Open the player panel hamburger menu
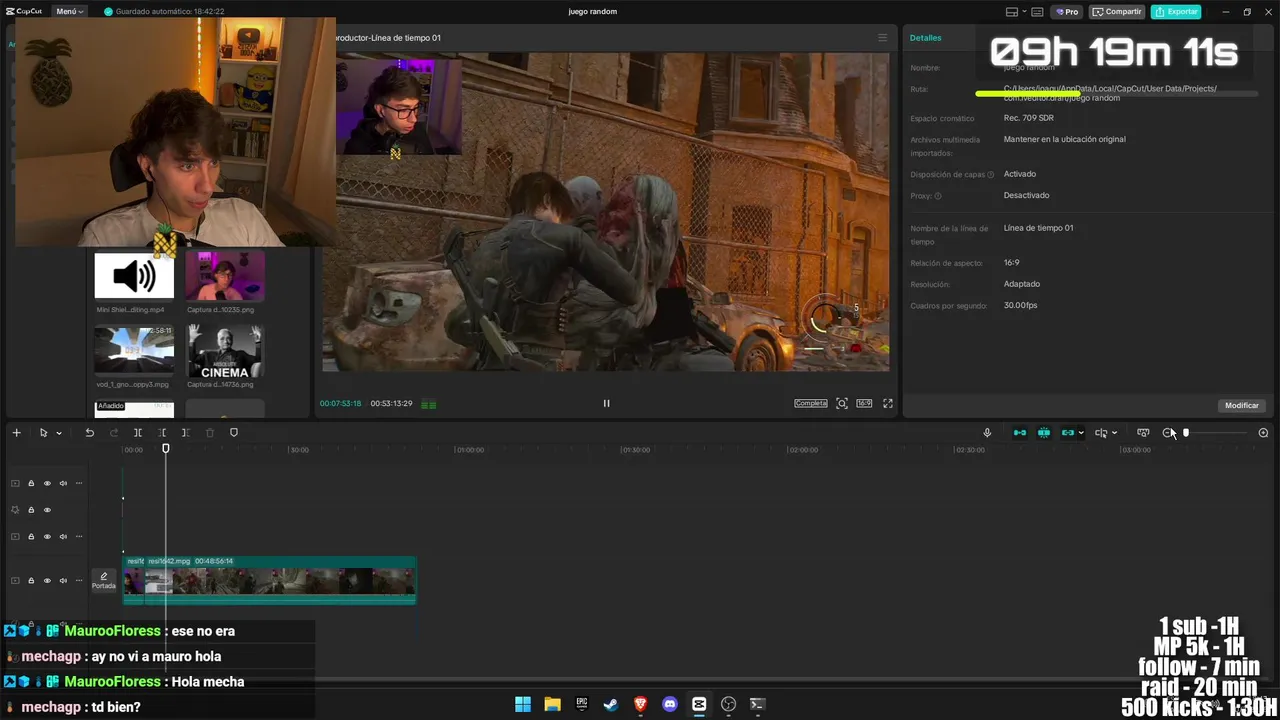 point(882,38)
